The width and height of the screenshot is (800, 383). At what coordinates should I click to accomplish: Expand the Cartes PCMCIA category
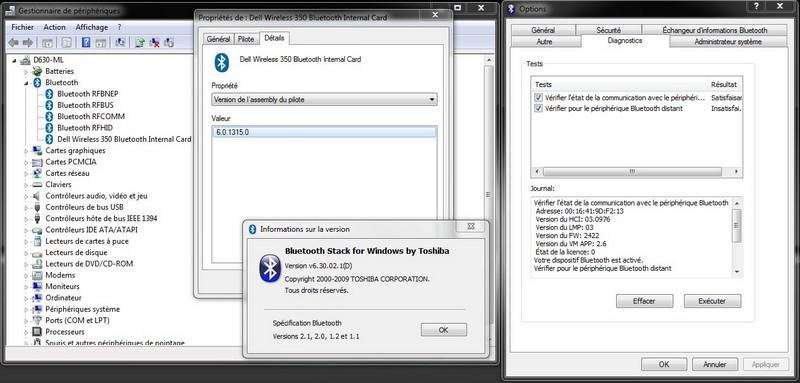click(27, 162)
